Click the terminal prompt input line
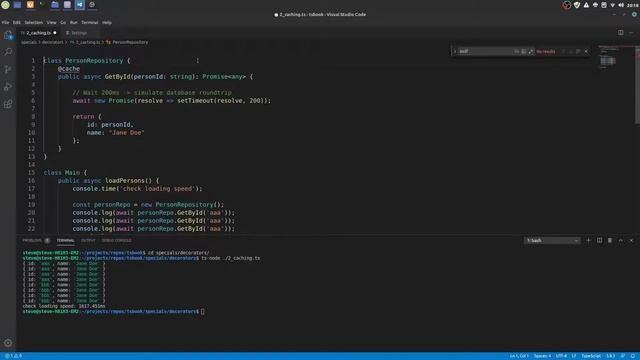The height and width of the screenshot is (360, 640). click(114, 311)
